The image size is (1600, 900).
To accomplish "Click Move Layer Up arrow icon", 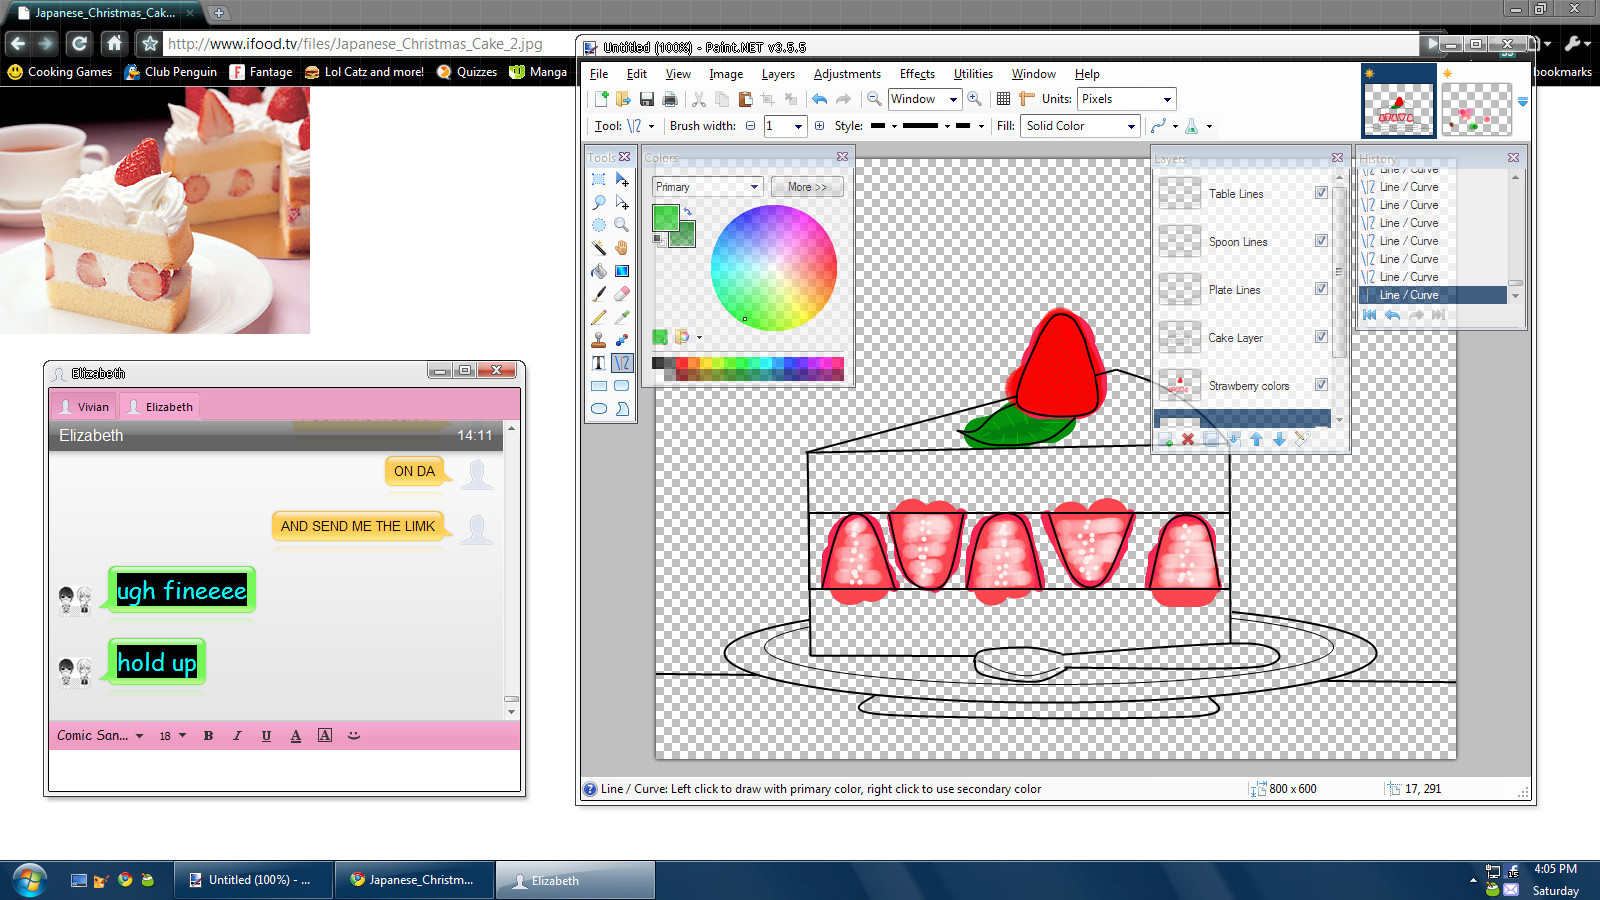I will click(1256, 439).
